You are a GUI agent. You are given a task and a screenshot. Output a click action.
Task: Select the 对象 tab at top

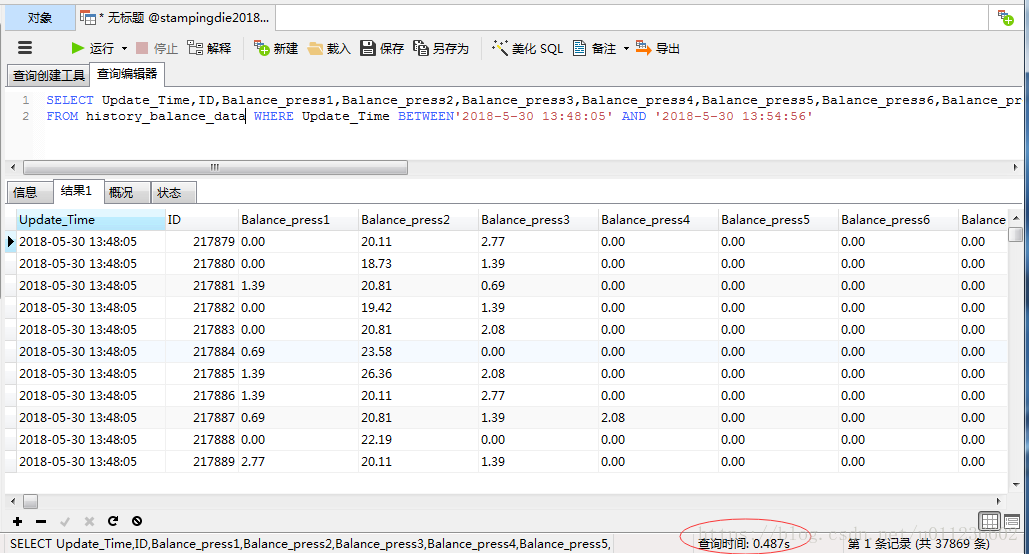pyautogui.click(x=39, y=18)
